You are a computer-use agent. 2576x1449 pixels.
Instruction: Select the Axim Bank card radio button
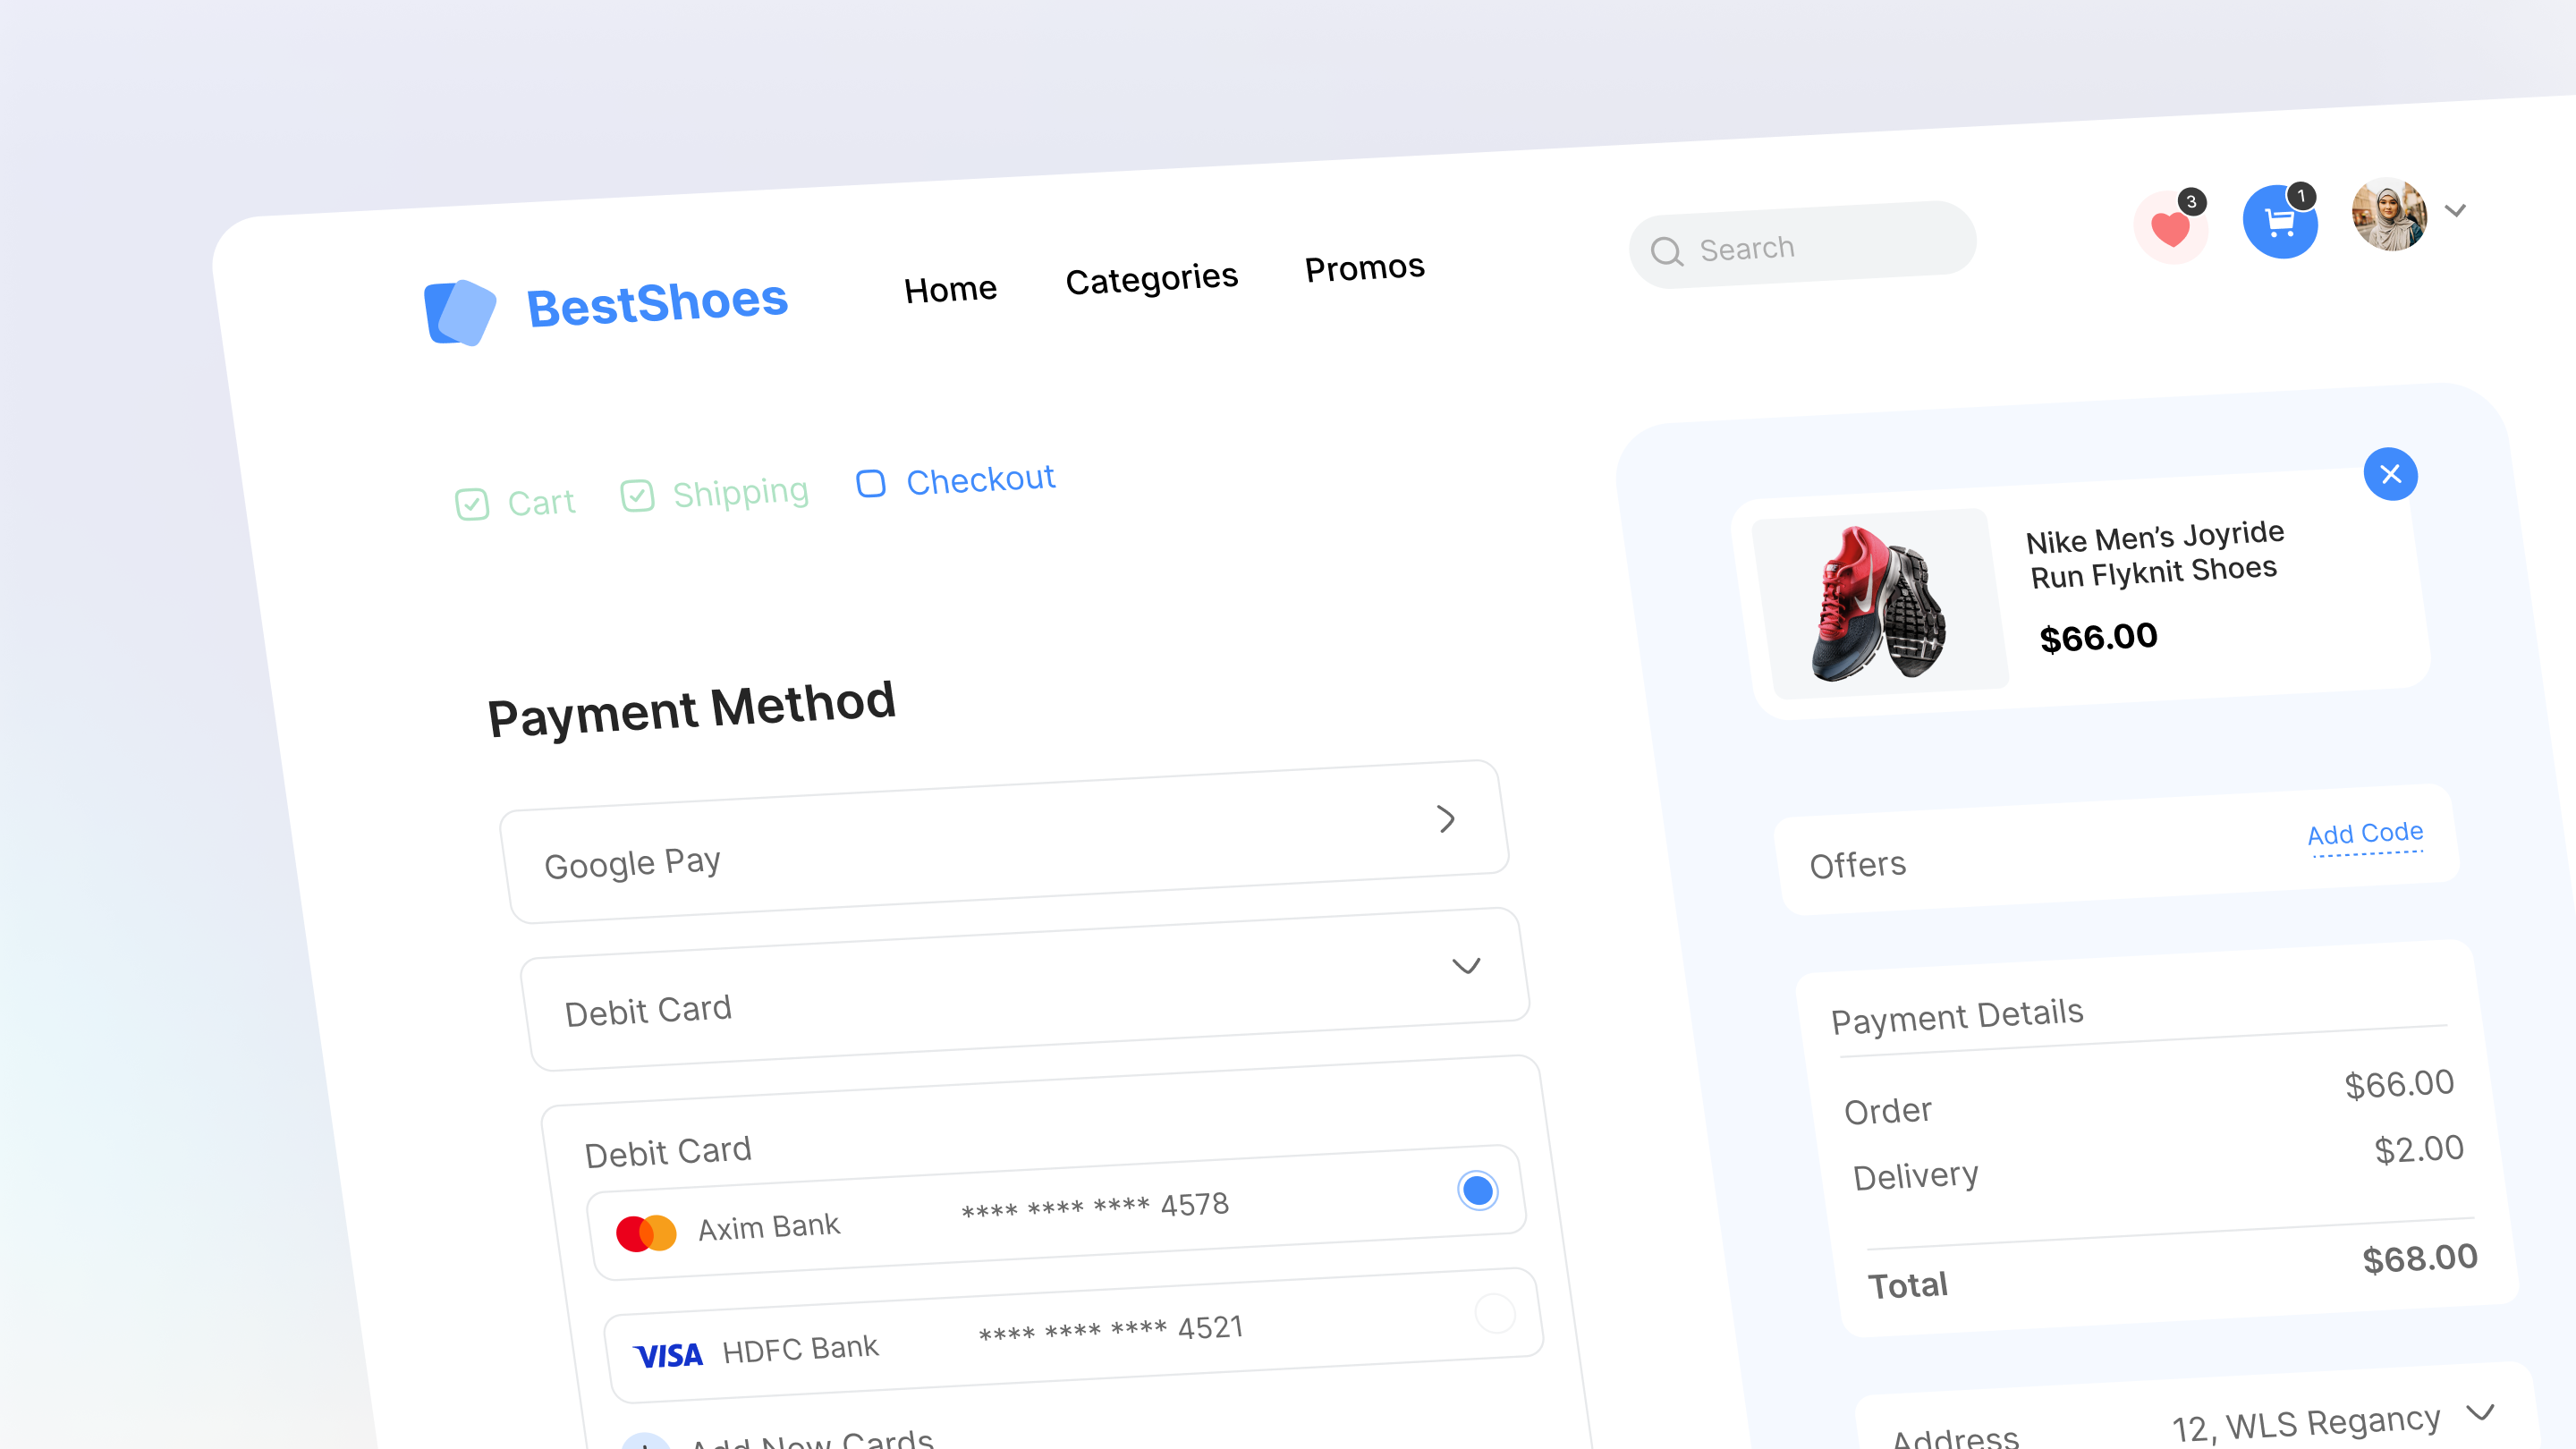(x=1478, y=1190)
